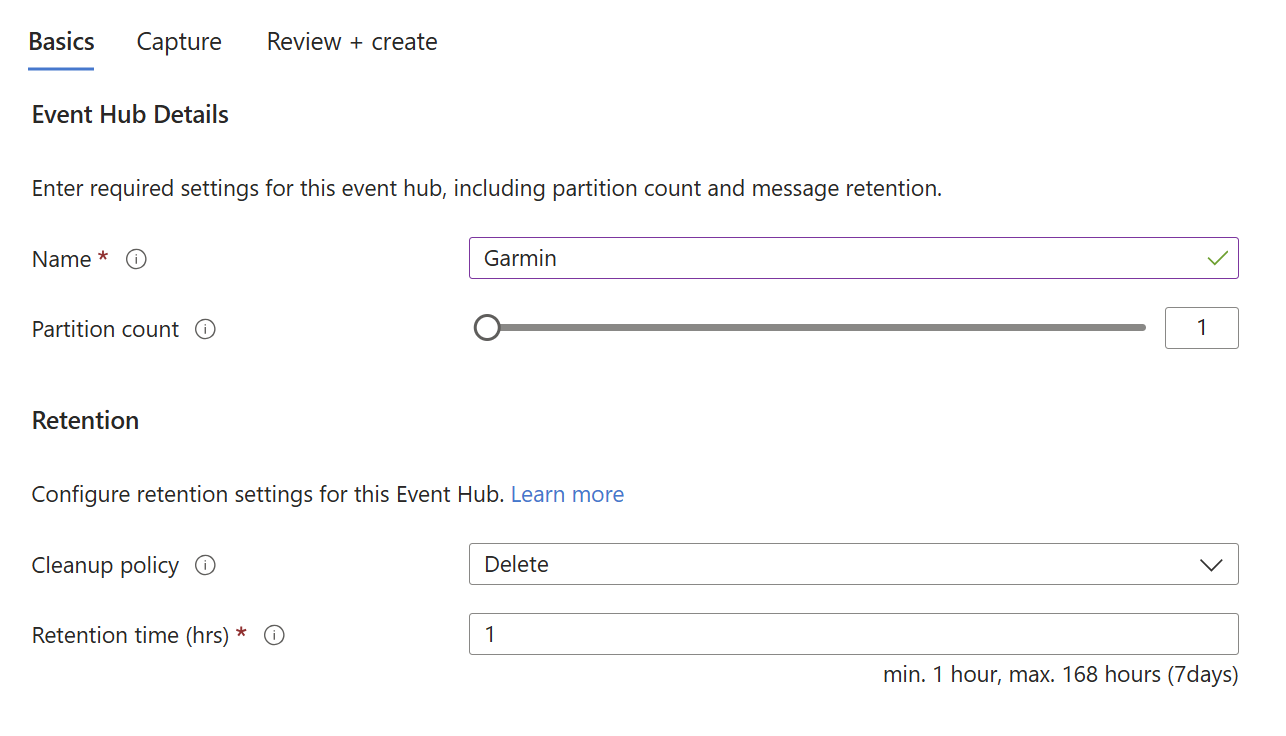Click the Retention section heading
Image resolution: width=1286 pixels, height=736 pixels.
(x=85, y=420)
